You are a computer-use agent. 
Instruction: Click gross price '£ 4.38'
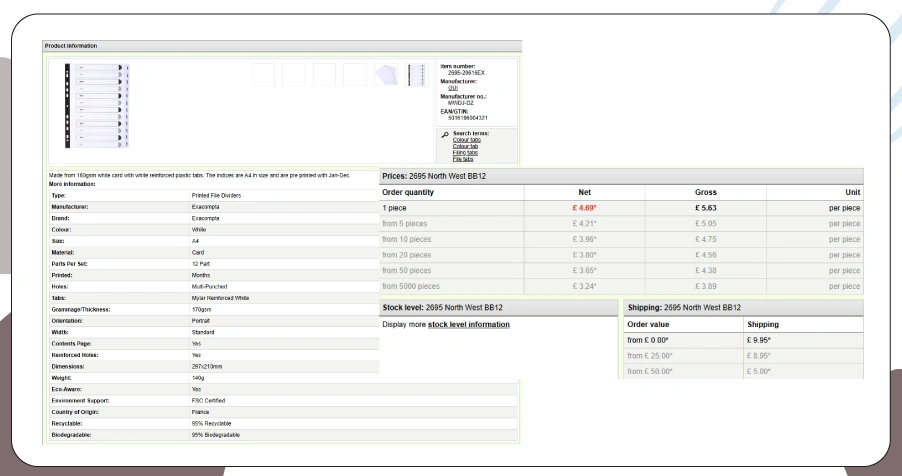706,271
